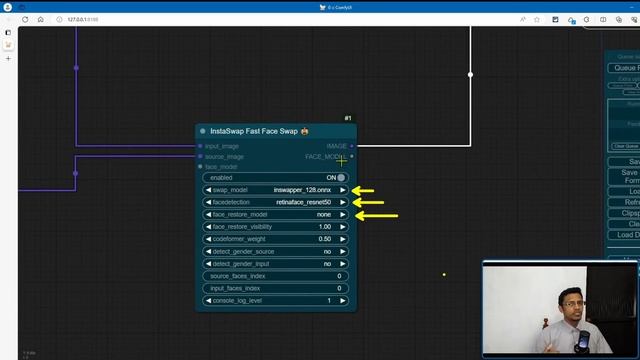Image resolution: width=640 pixels, height=360 pixels.
Task: Click the Save button in ComfyUI menu
Action: [624, 162]
